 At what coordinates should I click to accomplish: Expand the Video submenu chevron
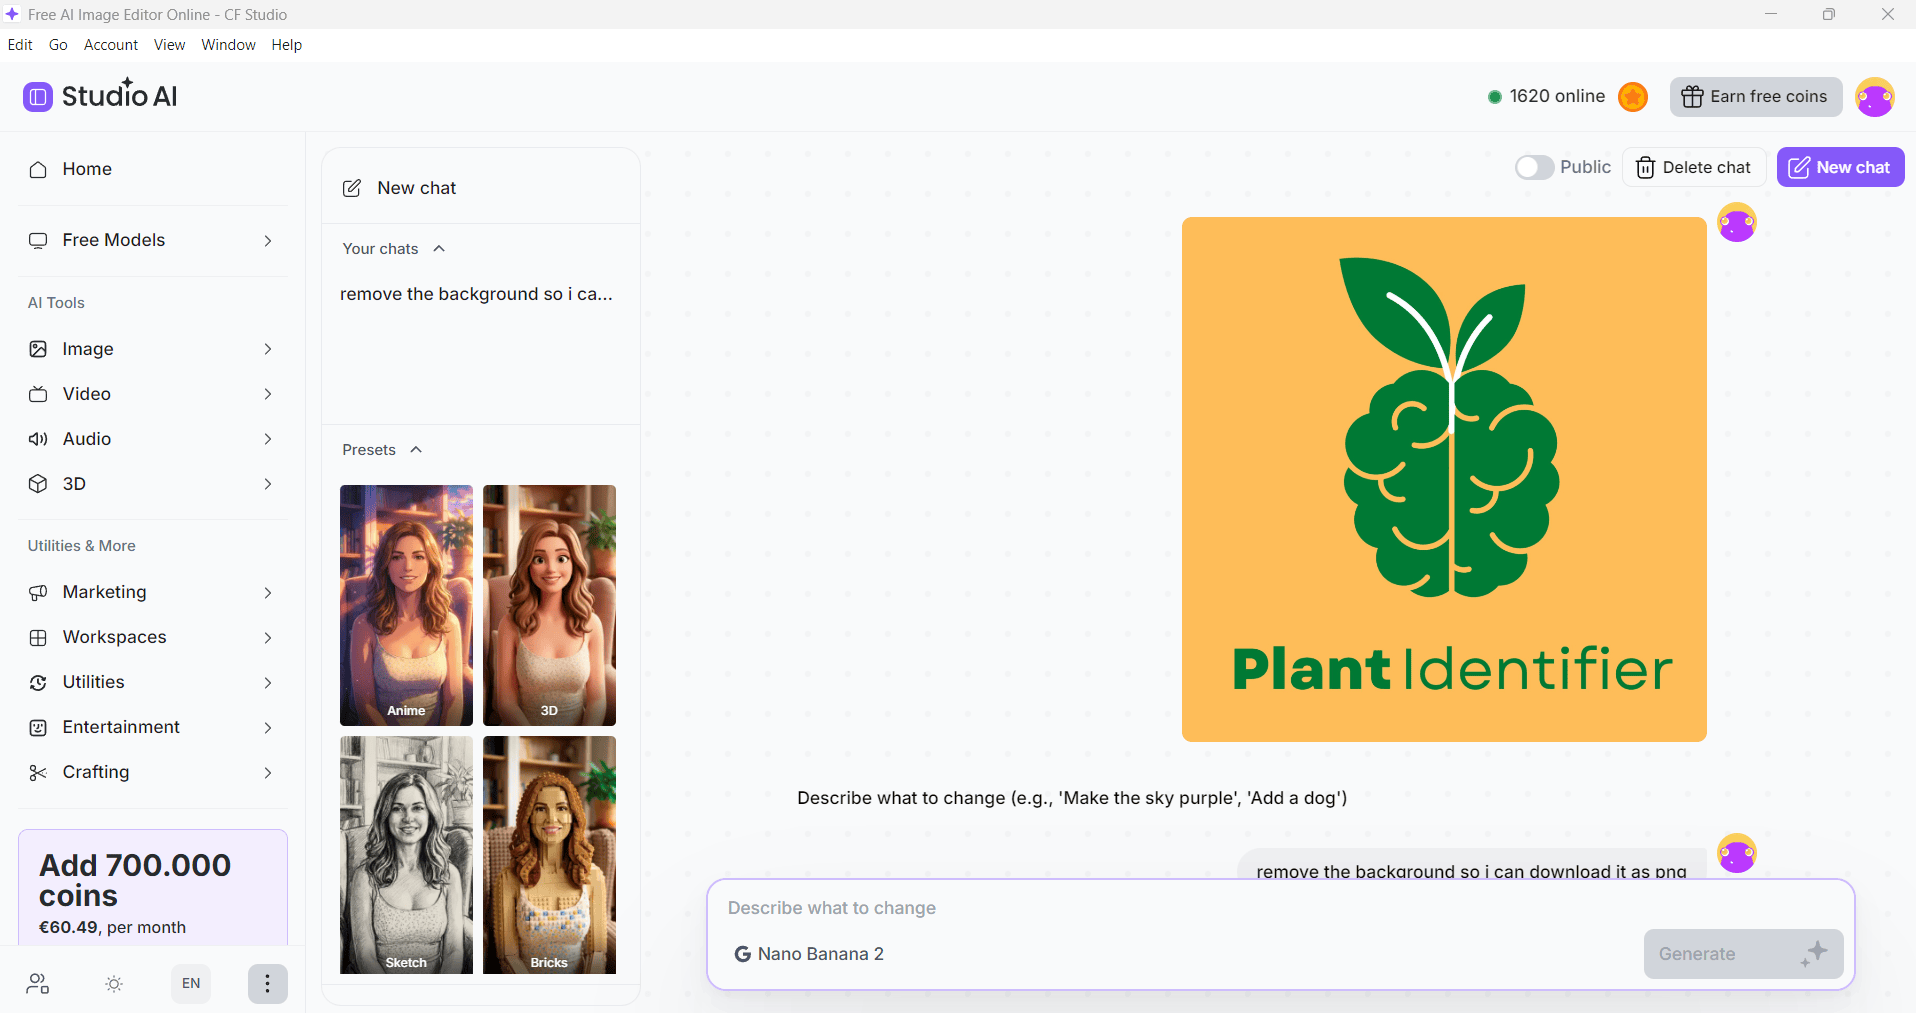268,394
